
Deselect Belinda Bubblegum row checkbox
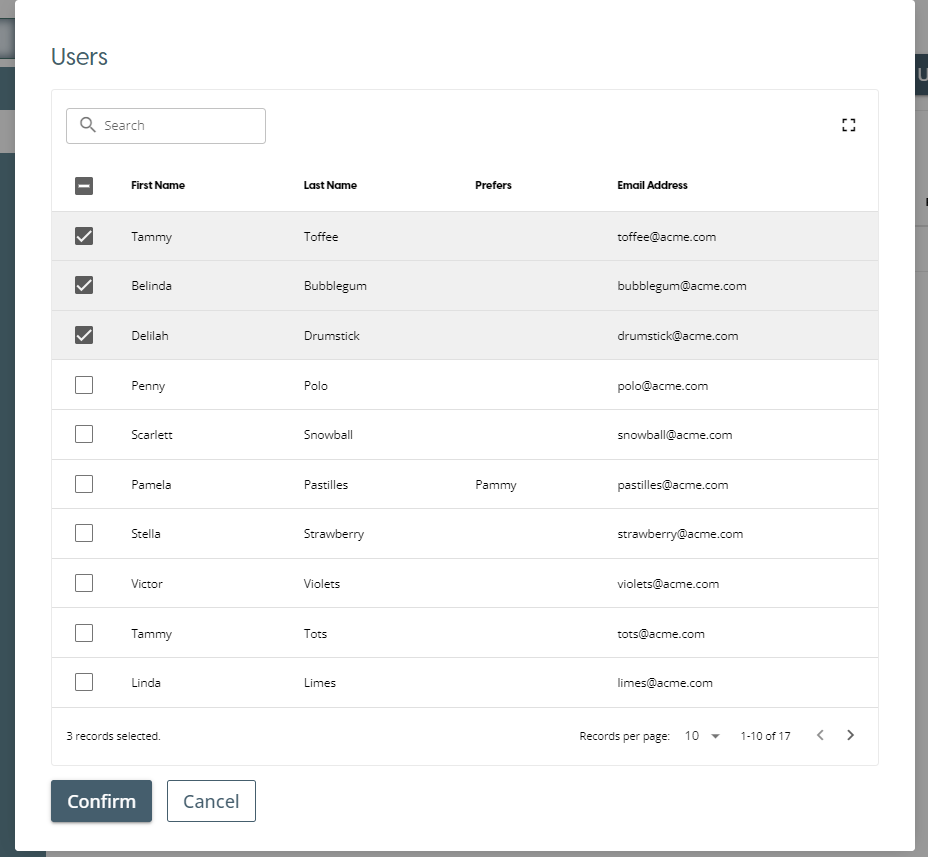pos(84,285)
